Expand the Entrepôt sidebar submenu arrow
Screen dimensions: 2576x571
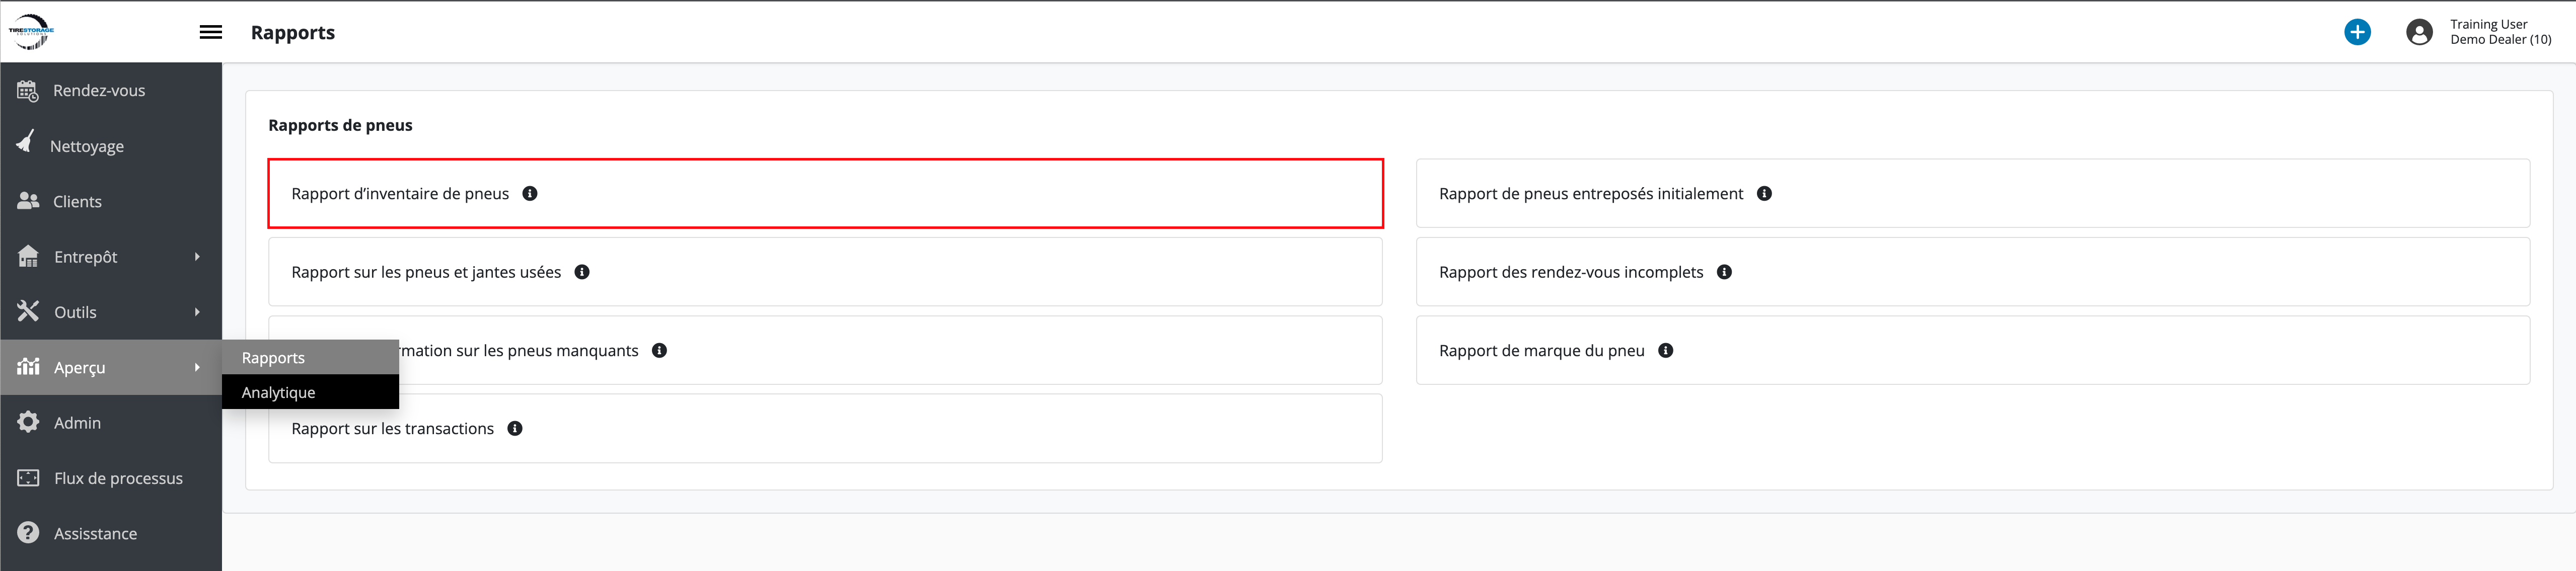pyautogui.click(x=197, y=257)
